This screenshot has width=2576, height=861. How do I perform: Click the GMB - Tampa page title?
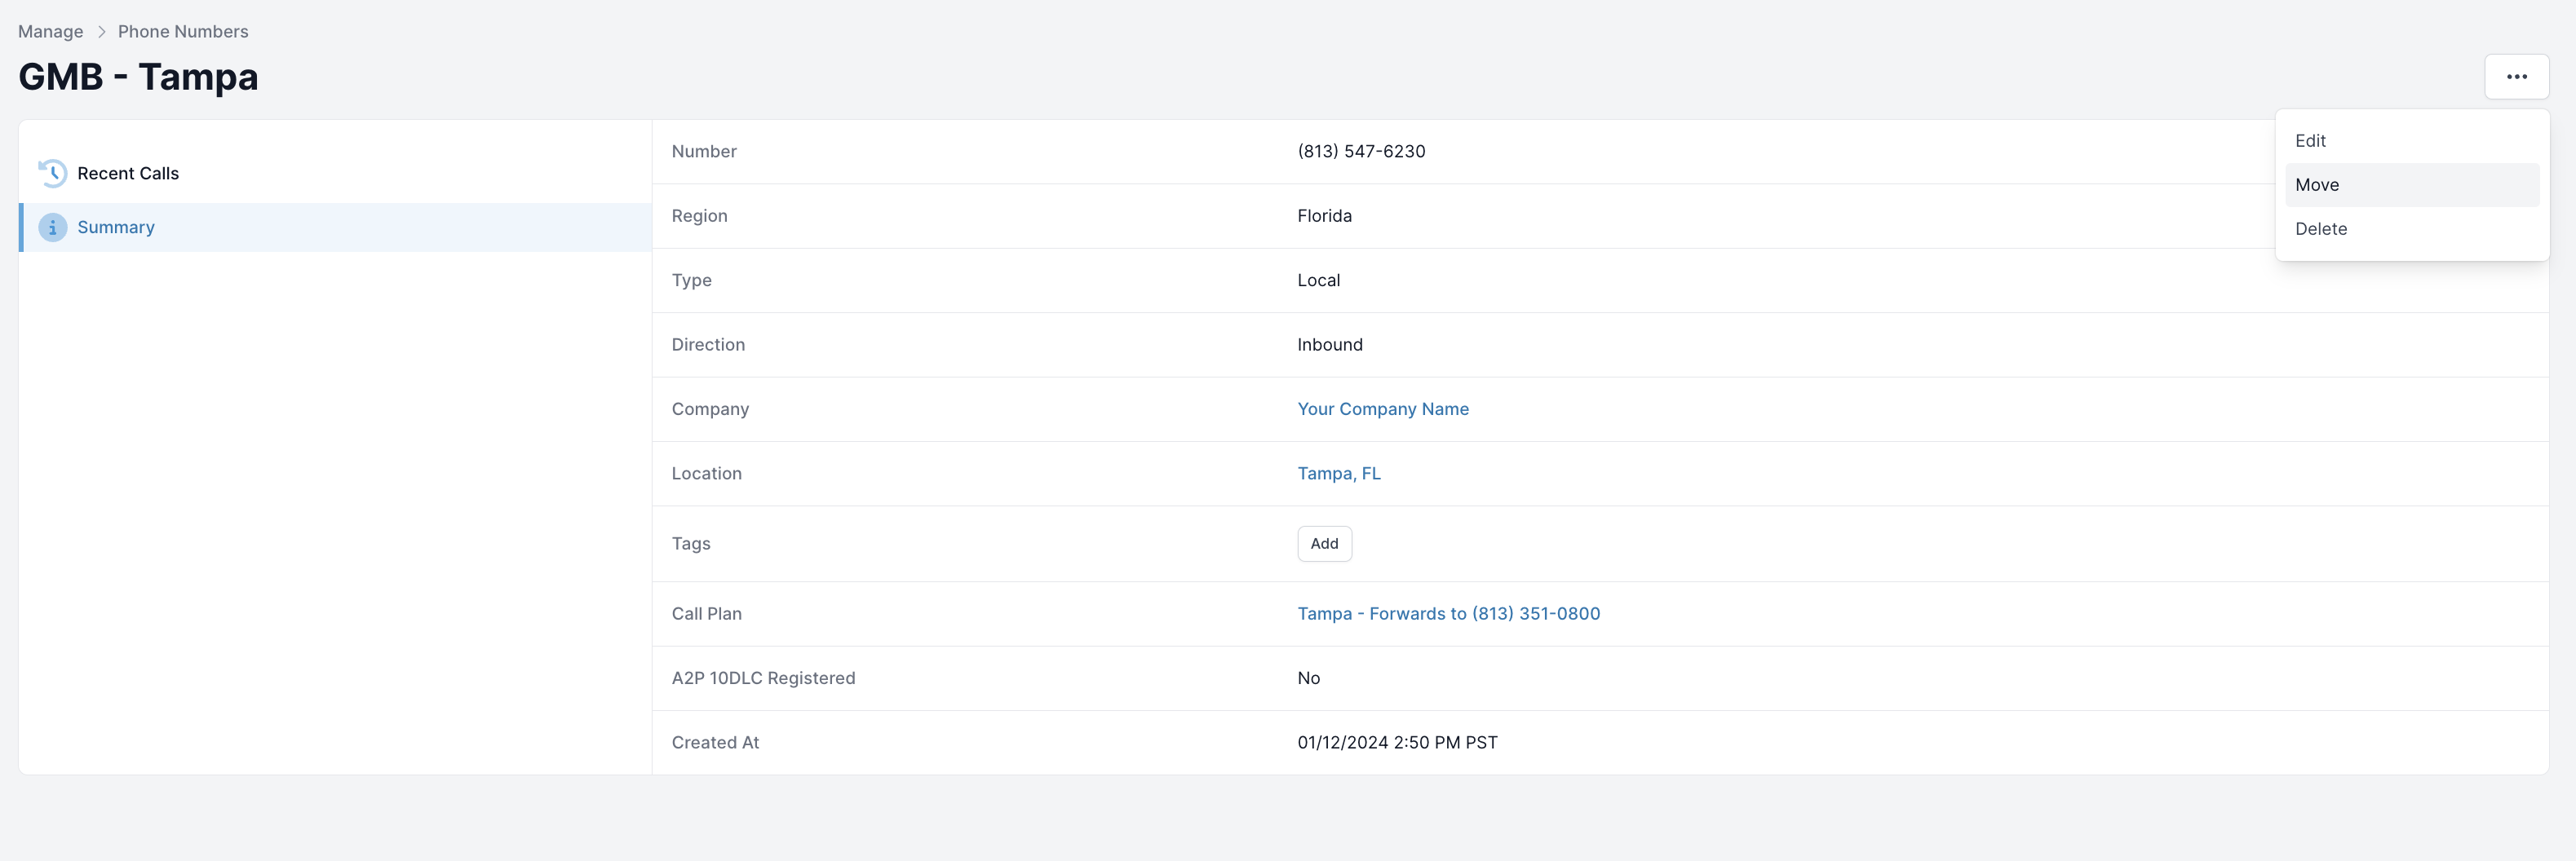coord(138,77)
